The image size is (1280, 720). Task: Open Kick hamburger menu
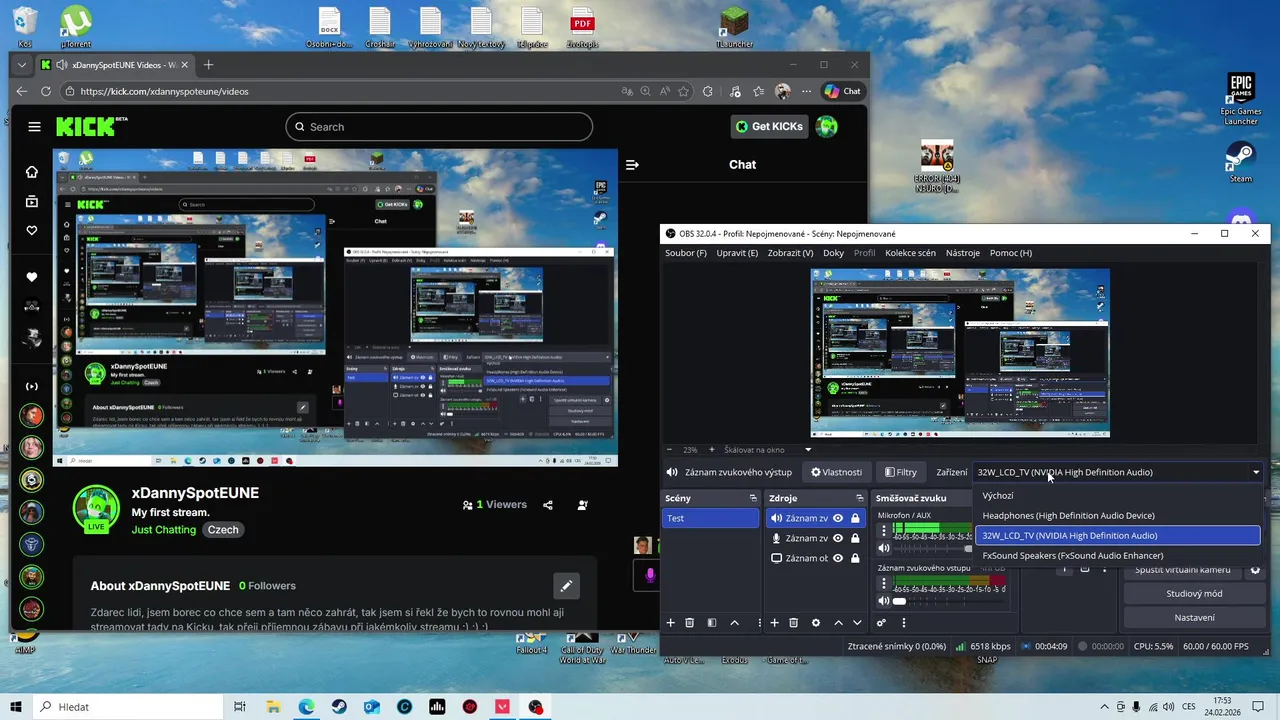pyautogui.click(x=35, y=127)
